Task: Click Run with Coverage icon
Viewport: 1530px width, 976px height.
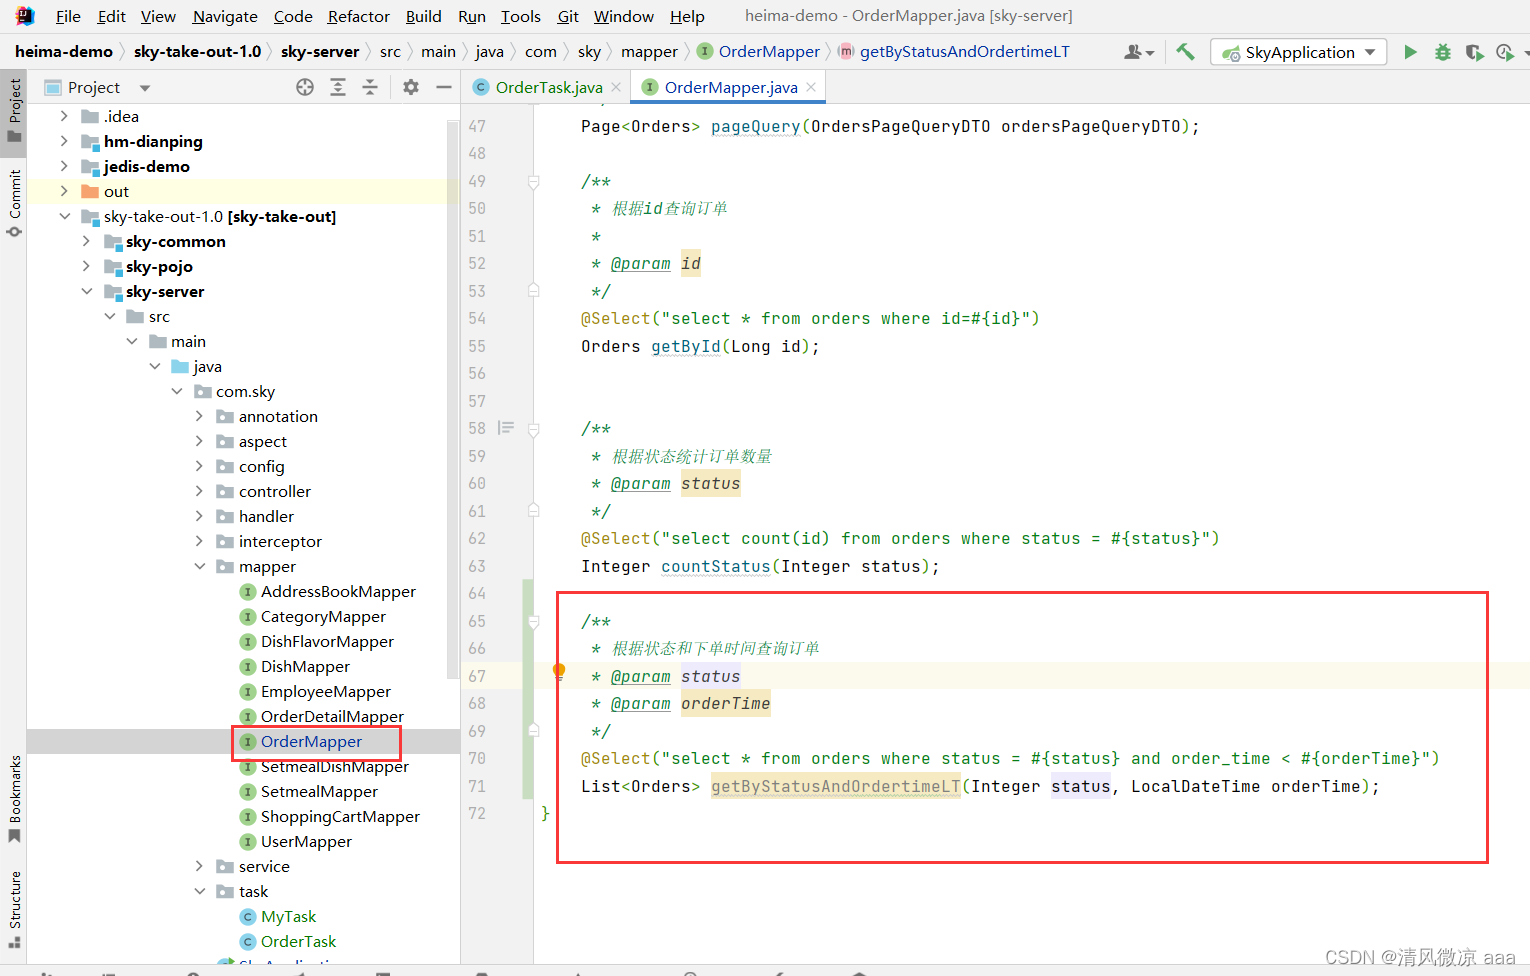Action: coord(1474,52)
